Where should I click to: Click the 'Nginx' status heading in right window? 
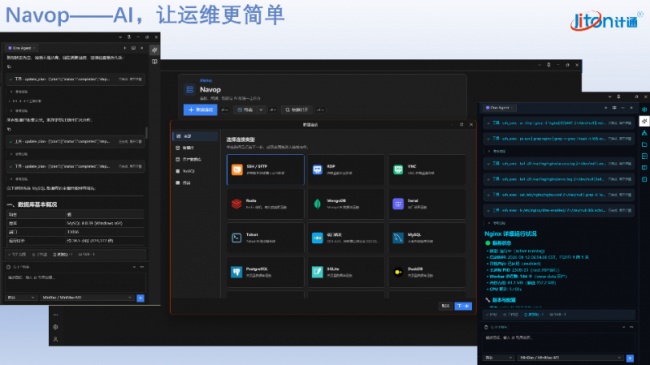point(511,234)
